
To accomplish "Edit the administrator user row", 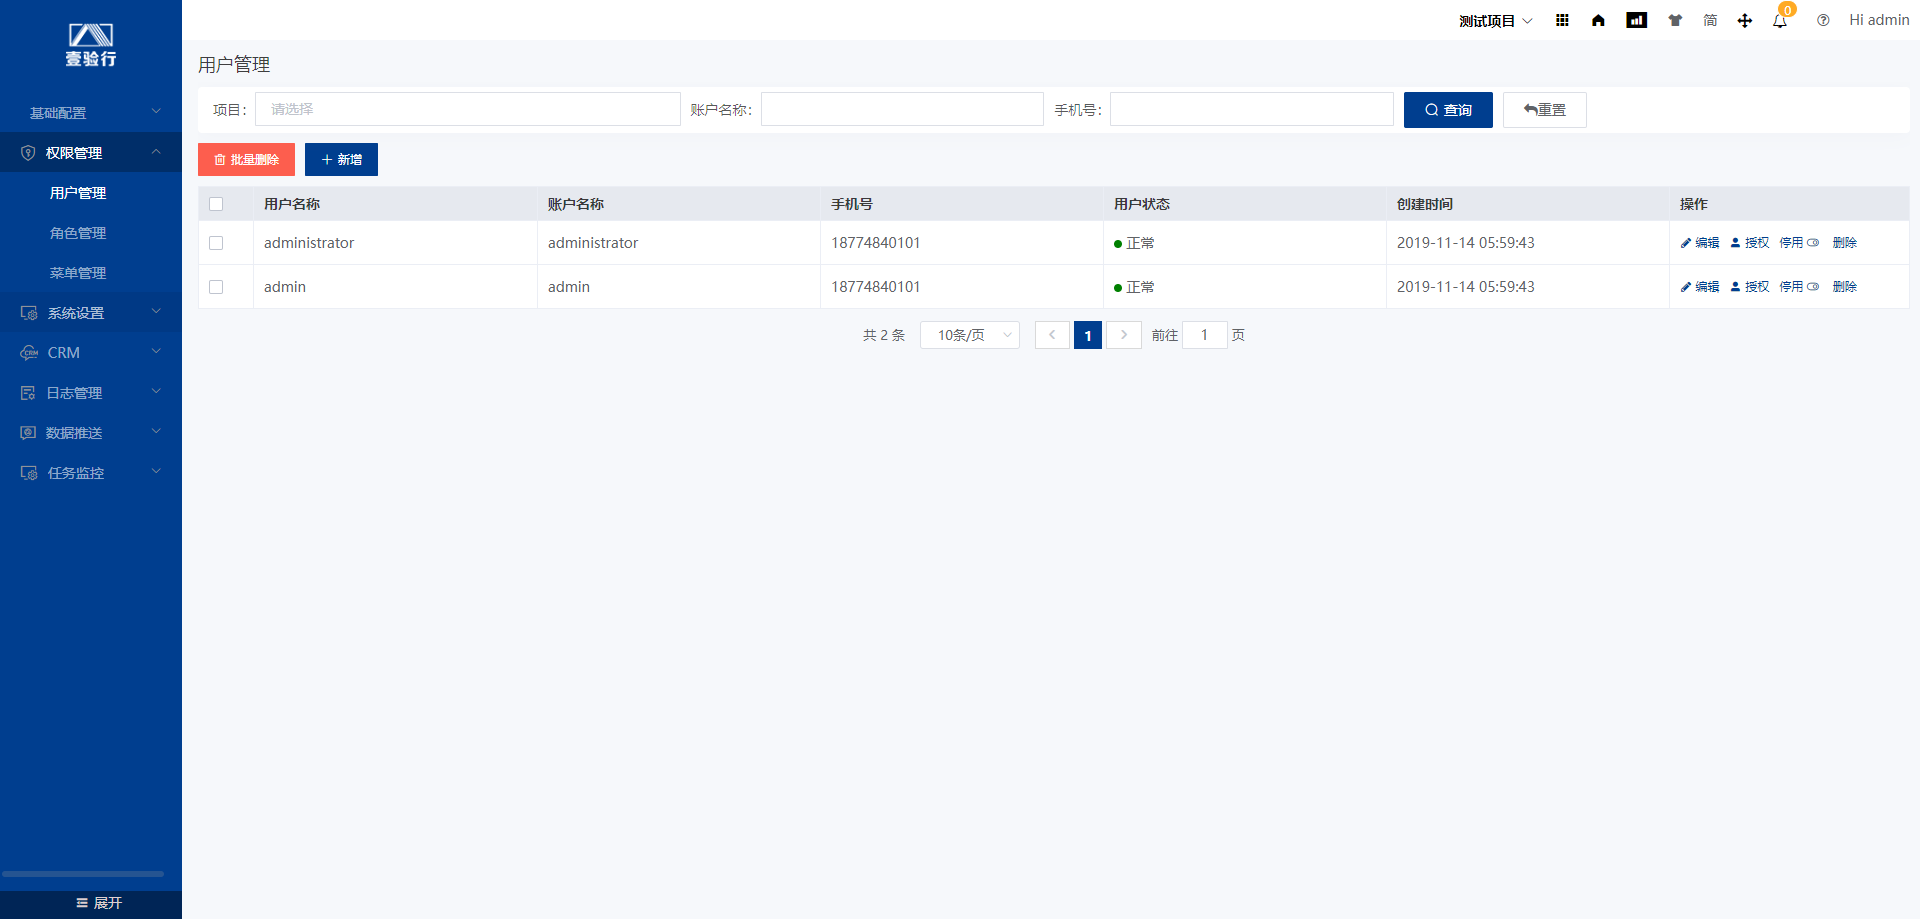I will click(x=1700, y=243).
